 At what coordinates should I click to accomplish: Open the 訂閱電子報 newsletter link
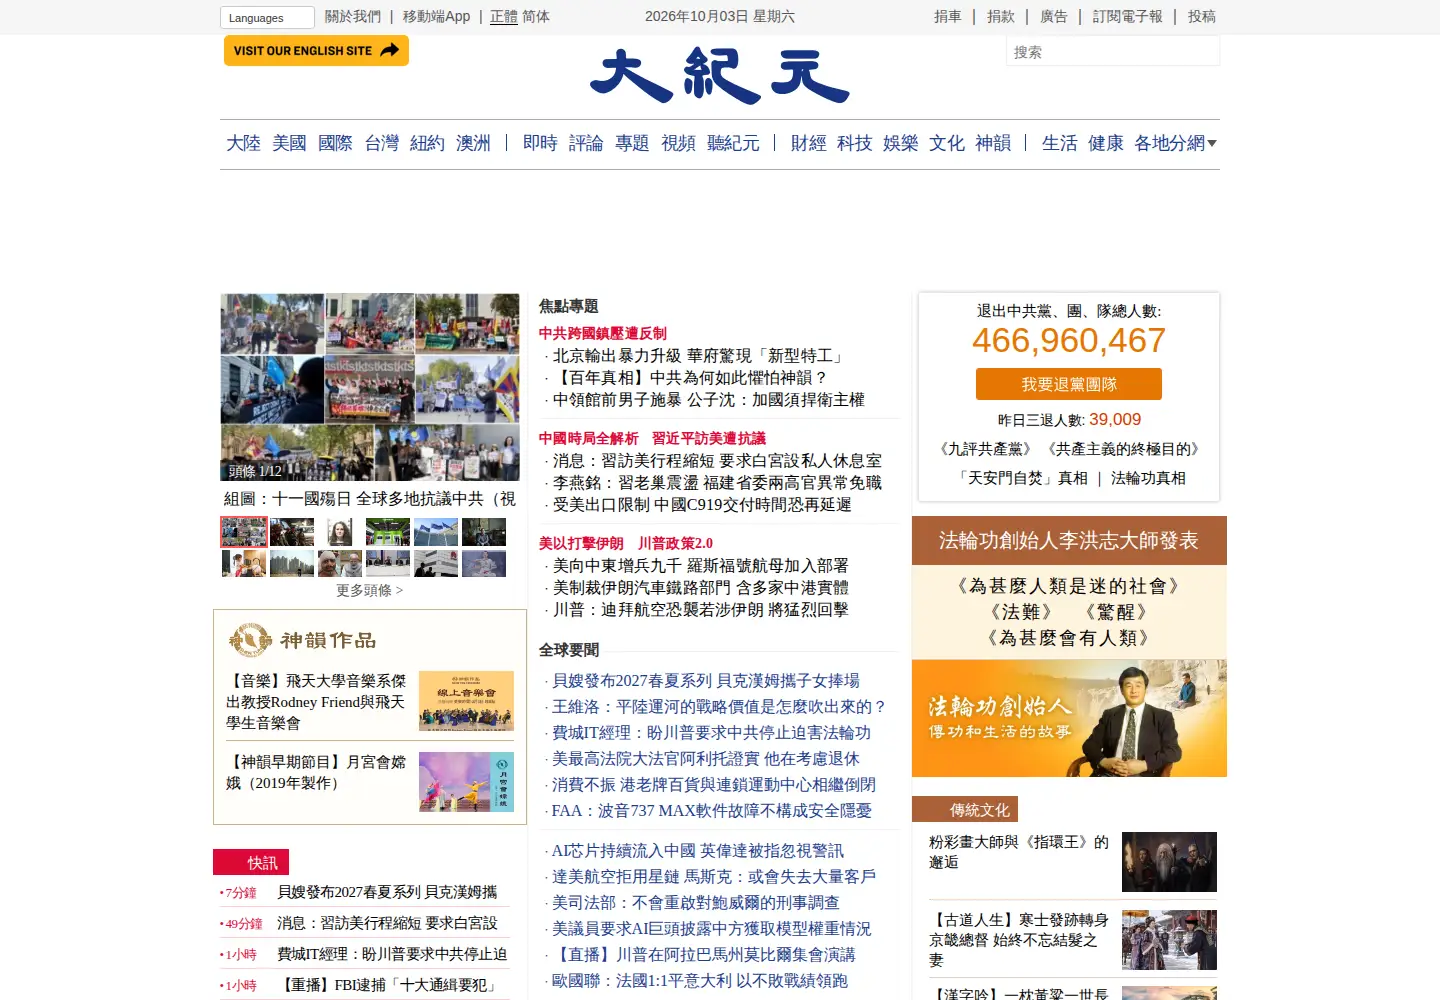pyautogui.click(x=1128, y=16)
